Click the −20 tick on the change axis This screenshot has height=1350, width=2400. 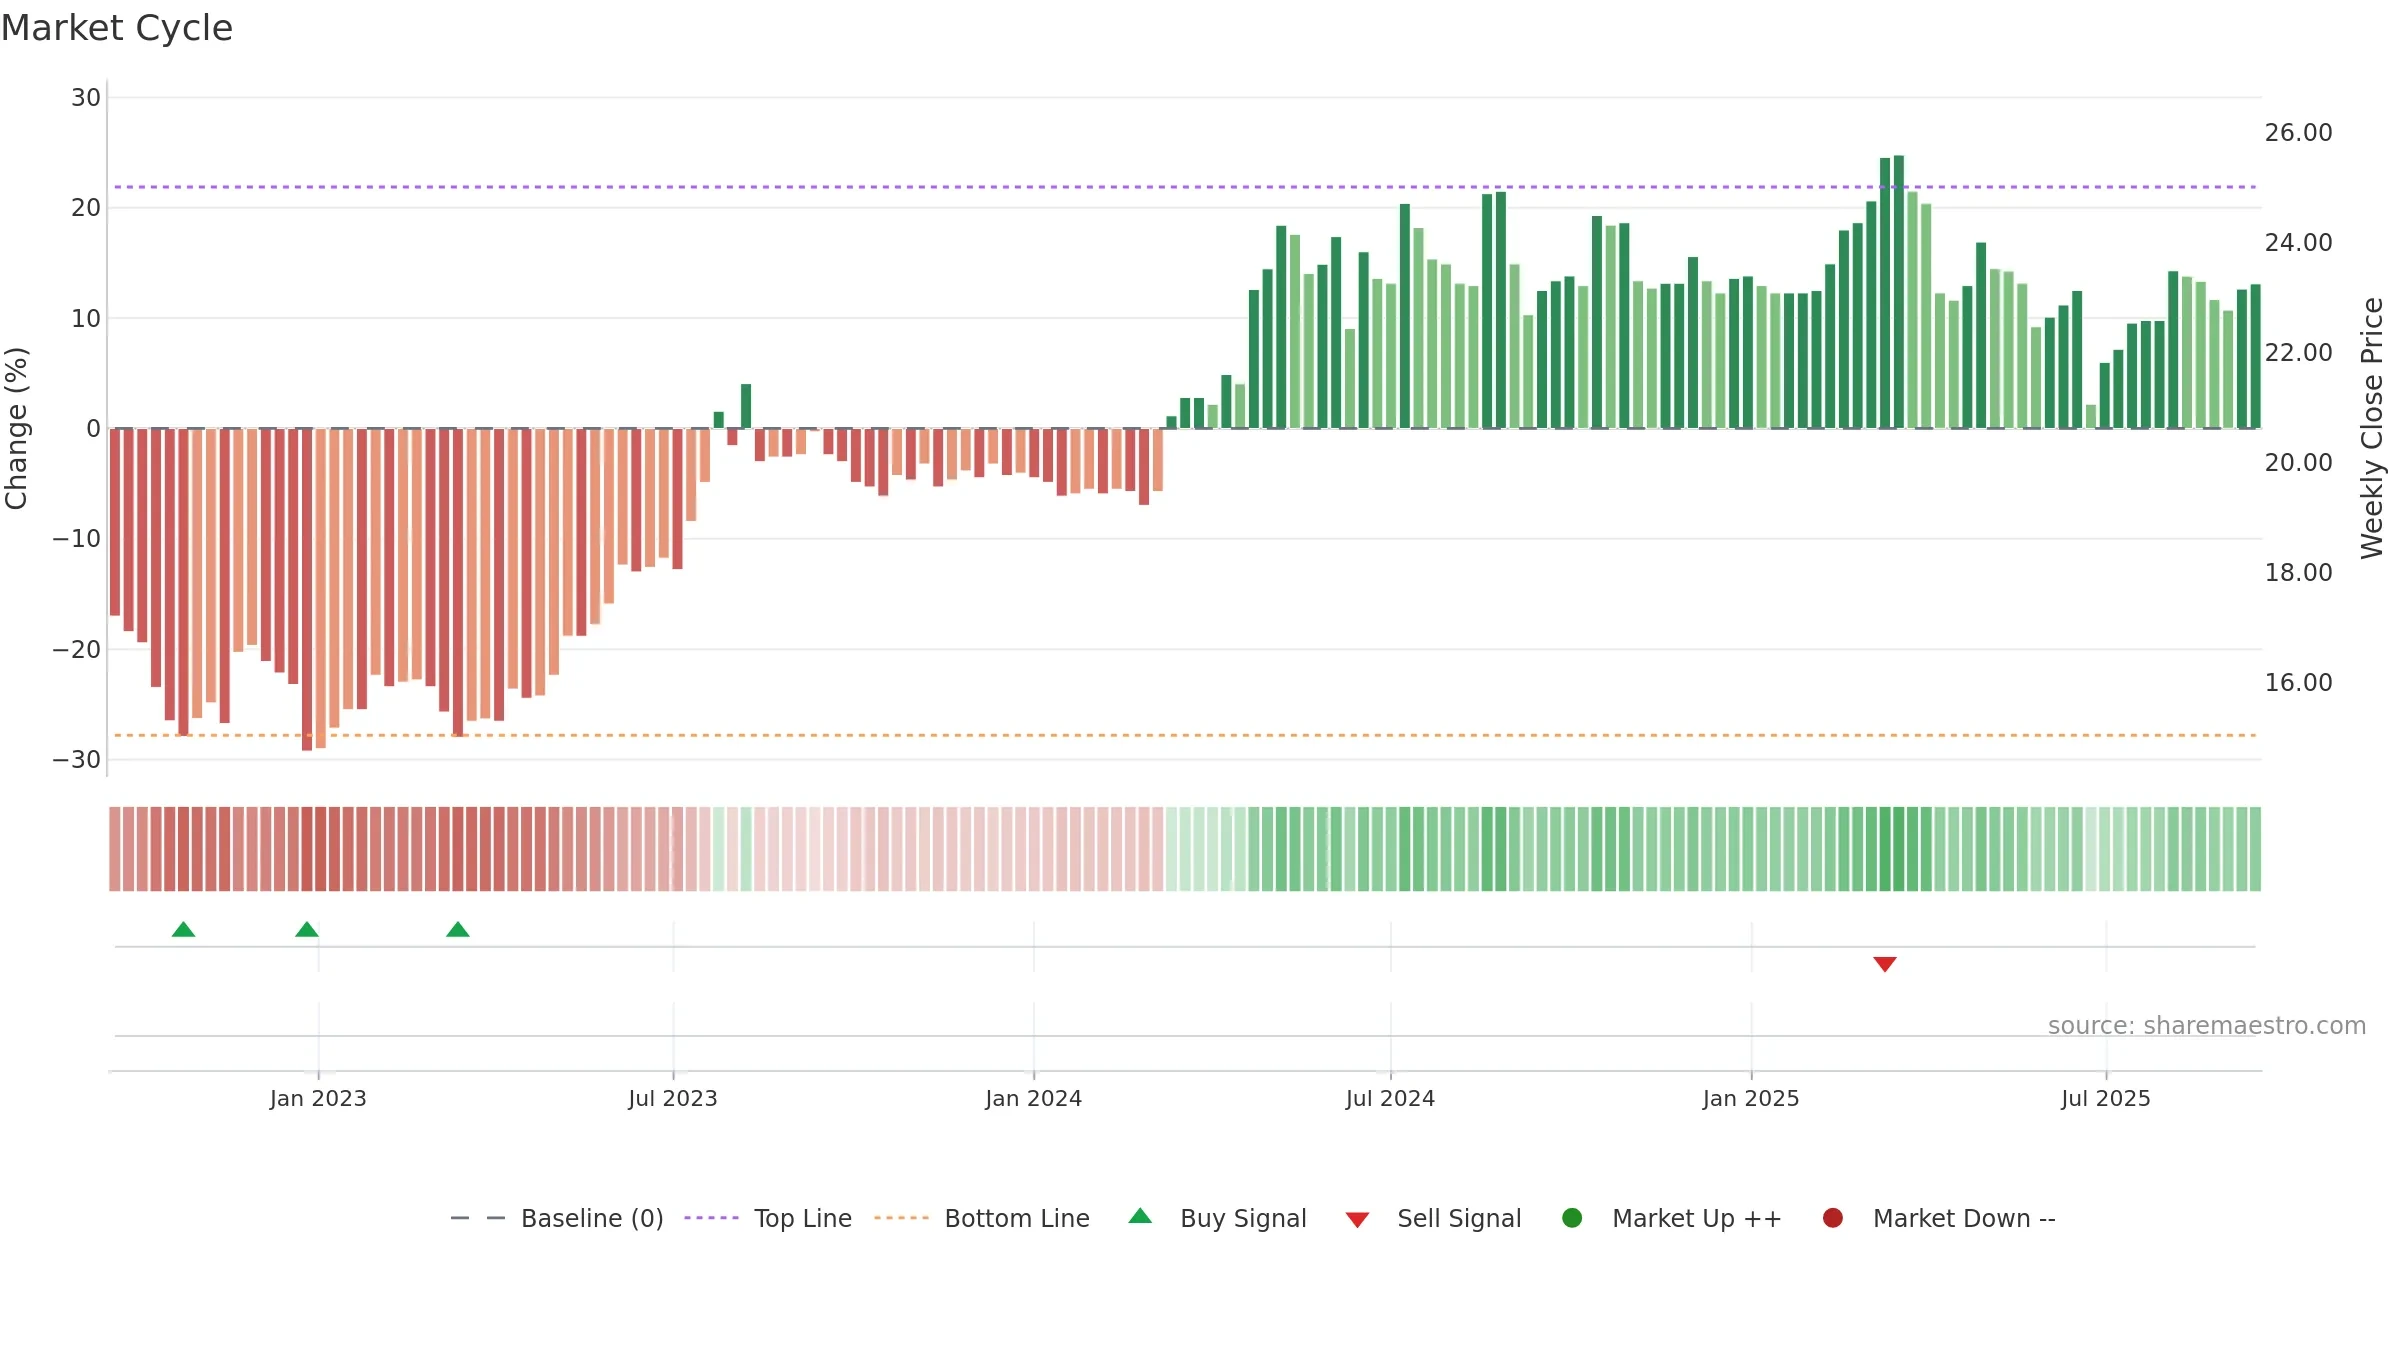click(x=77, y=649)
